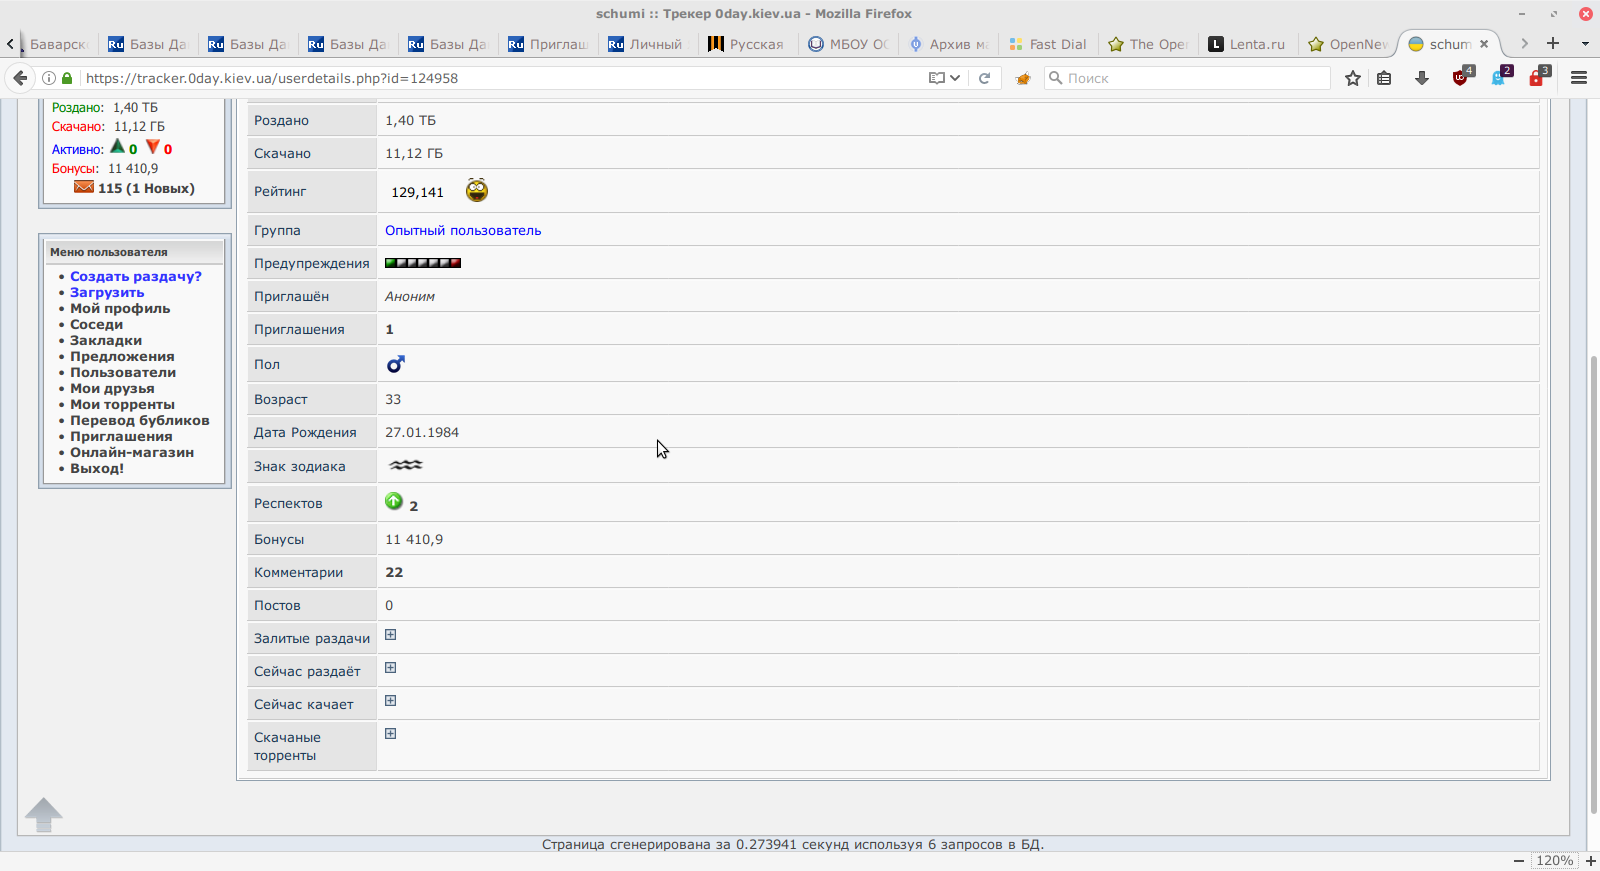Click the envelope messages icon in sidebar
Screen dimensions: 1600x871
84,187
